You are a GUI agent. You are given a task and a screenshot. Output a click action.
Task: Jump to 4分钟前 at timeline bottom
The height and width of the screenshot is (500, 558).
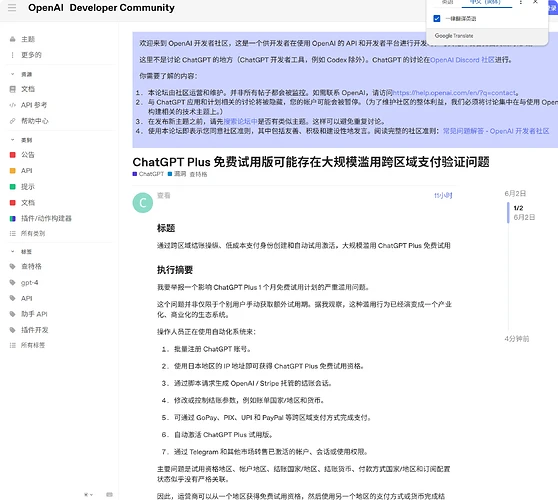[x=516, y=339]
